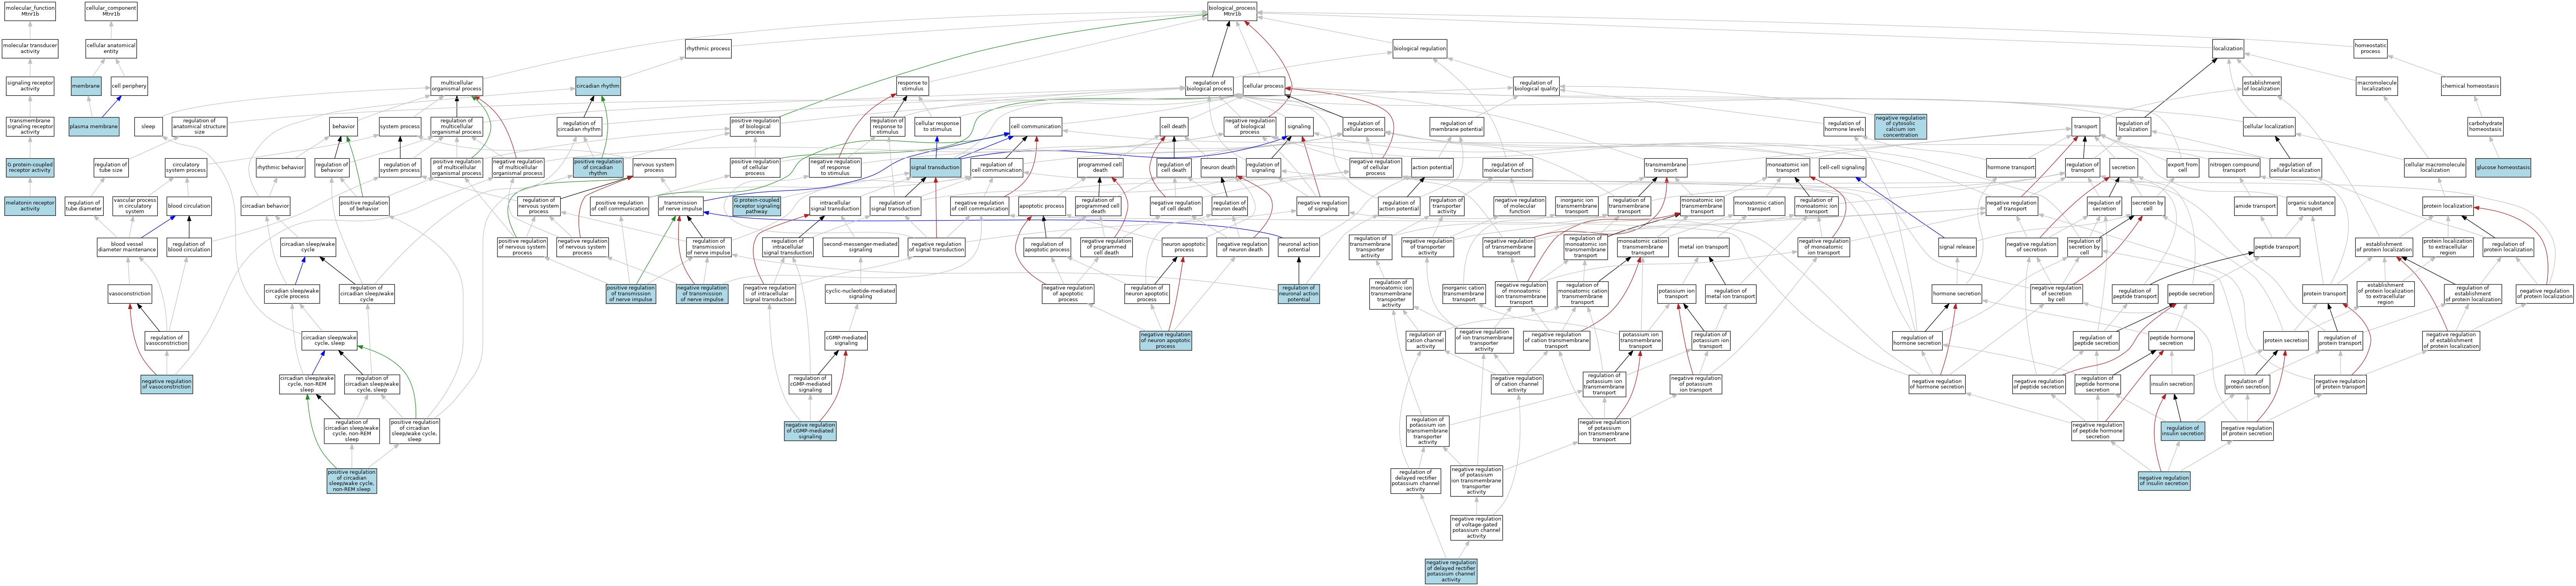This screenshot has height=586, width=2576.
Task: Select the plain 'transport' node
Action: [2085, 127]
